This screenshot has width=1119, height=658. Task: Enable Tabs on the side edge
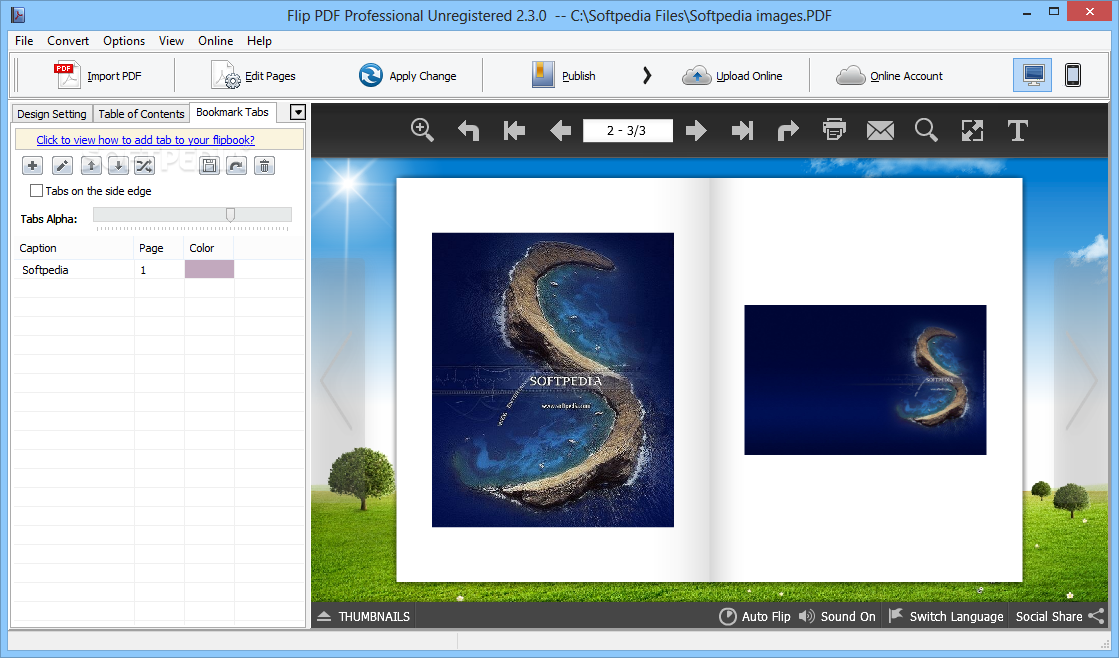36,191
